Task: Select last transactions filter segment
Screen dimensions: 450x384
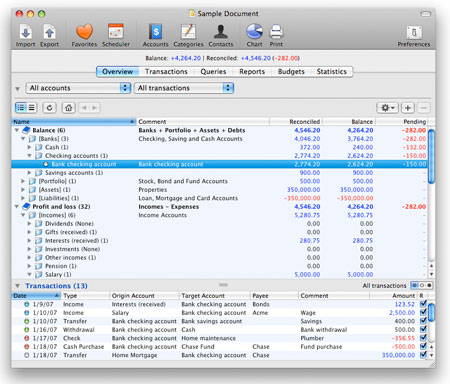Action: pyautogui.click(x=429, y=286)
